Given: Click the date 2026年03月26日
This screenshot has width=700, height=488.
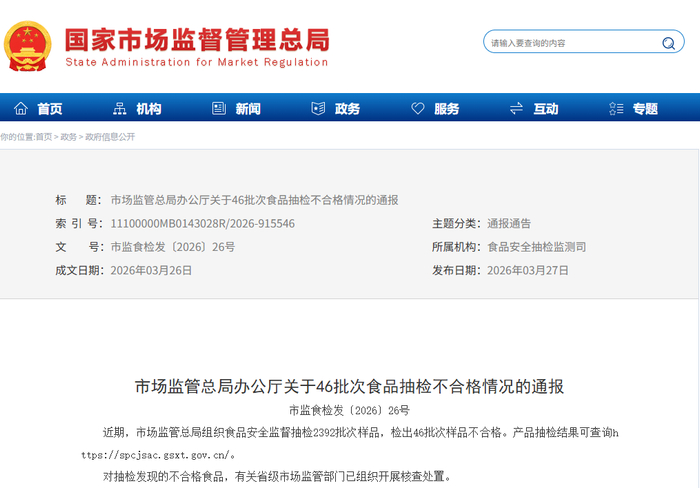Looking at the screenshot, I should click(151, 270).
